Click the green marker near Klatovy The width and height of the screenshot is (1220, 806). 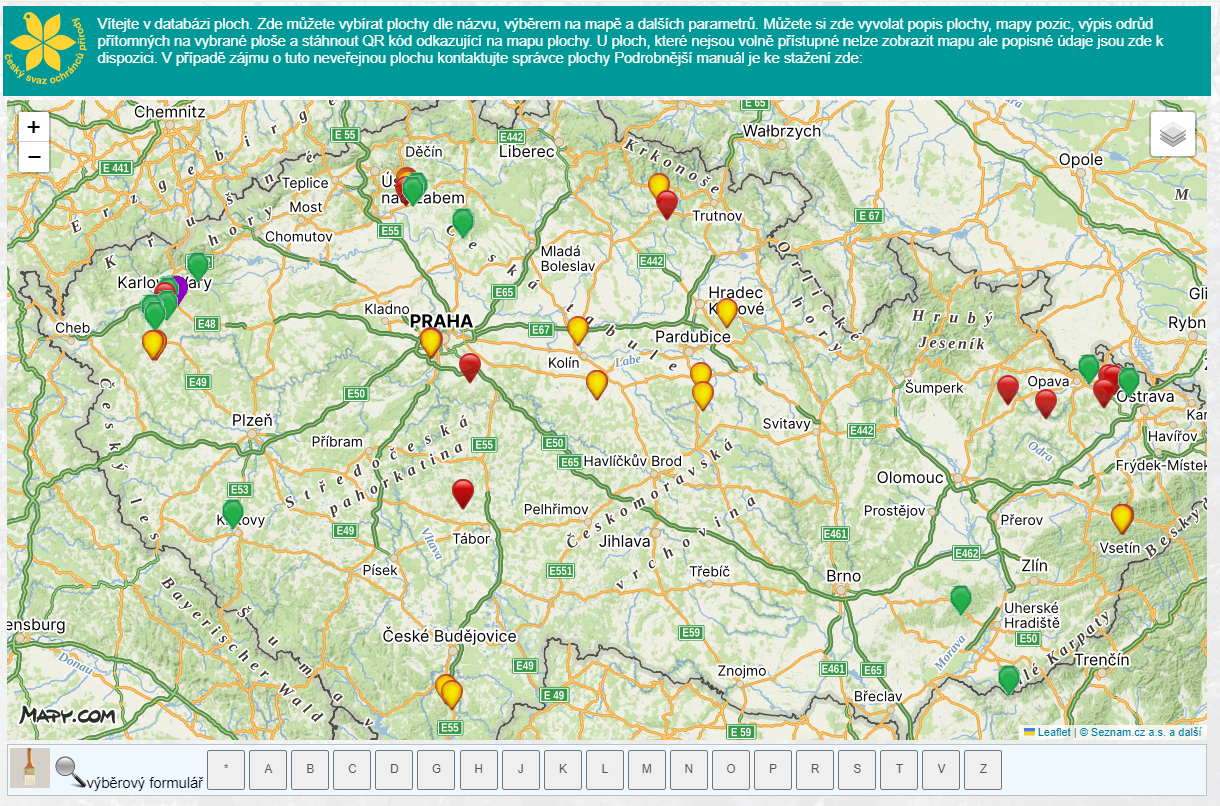point(233,513)
